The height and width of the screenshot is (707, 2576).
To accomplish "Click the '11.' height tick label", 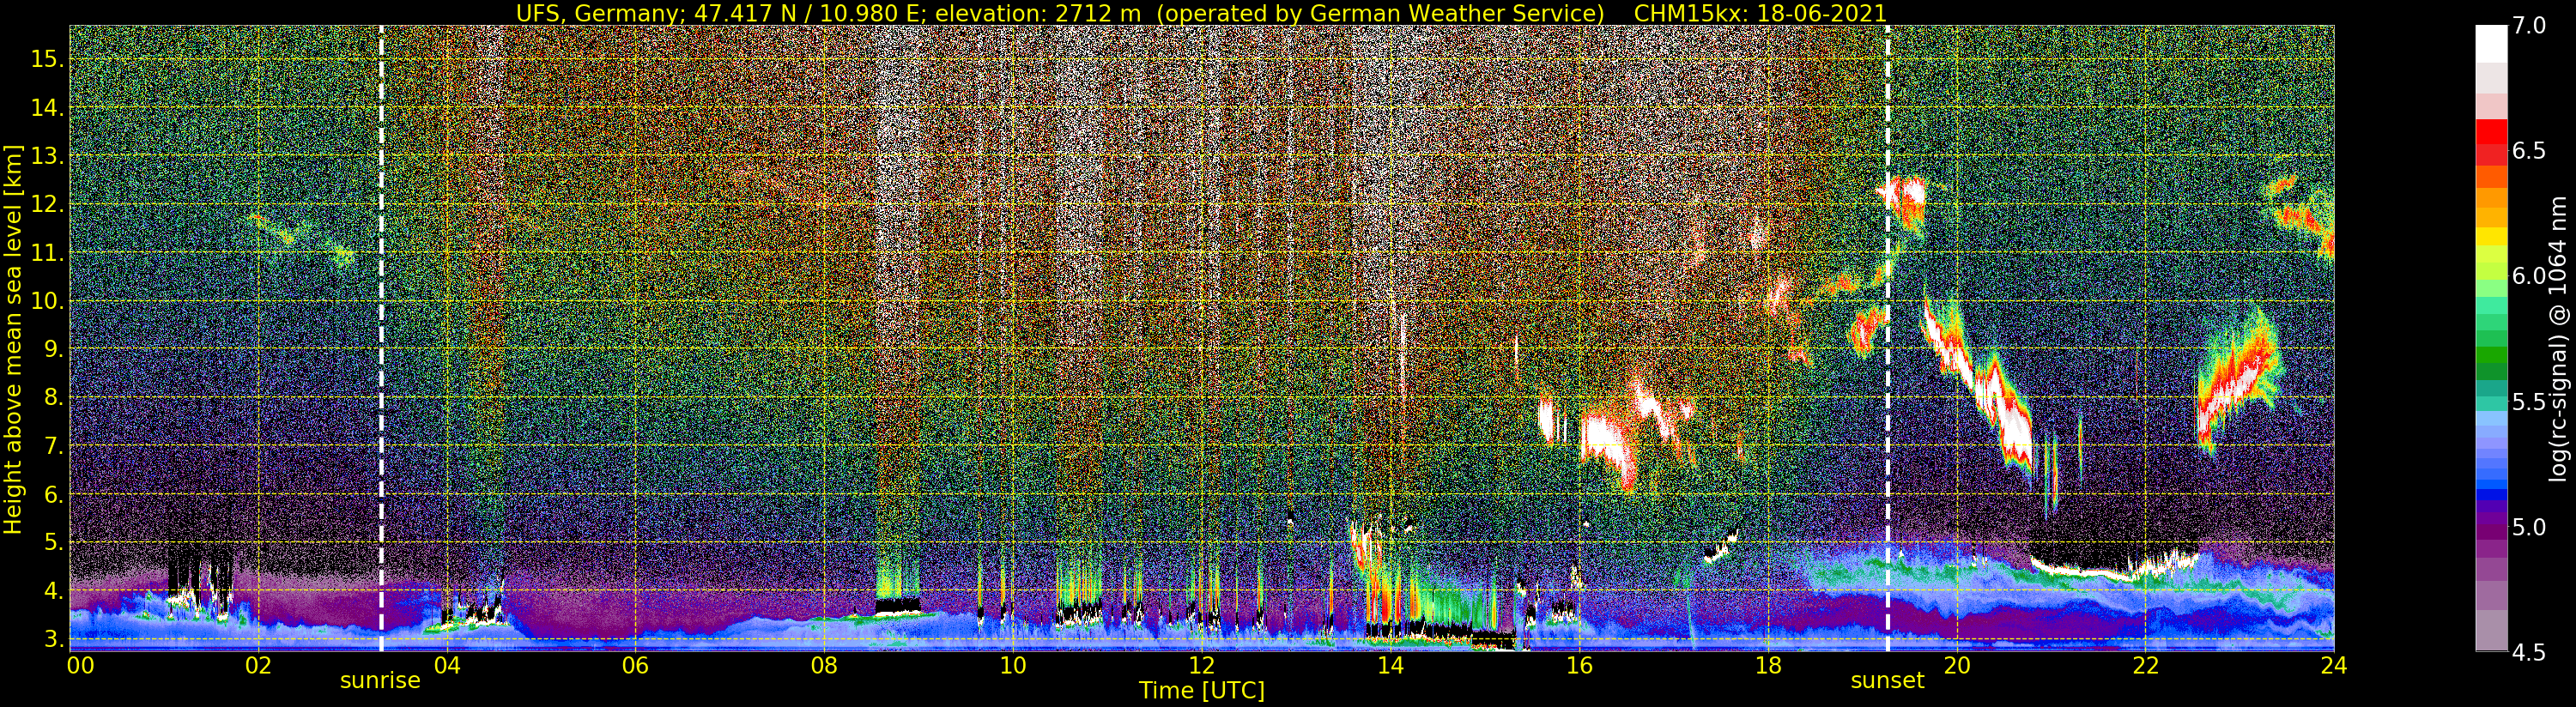I will tap(47, 253).
